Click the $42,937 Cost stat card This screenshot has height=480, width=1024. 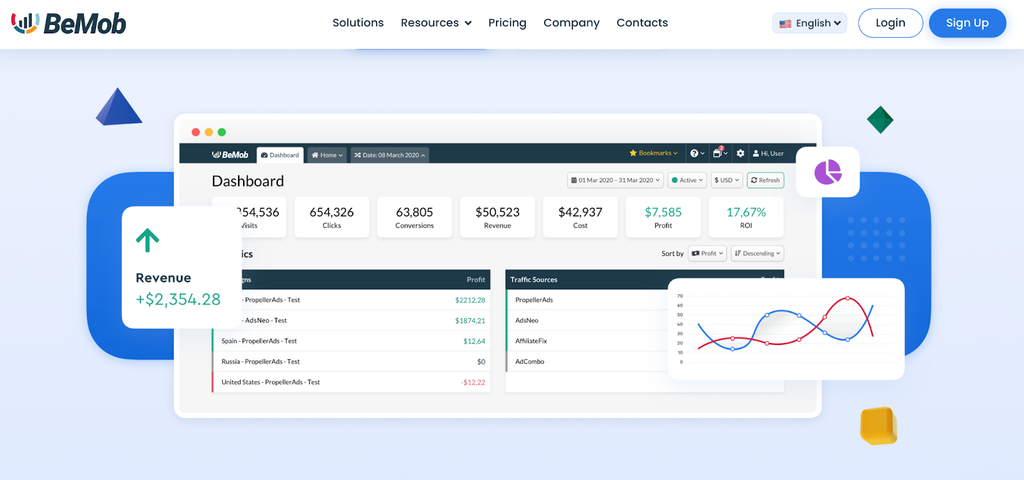click(x=581, y=217)
